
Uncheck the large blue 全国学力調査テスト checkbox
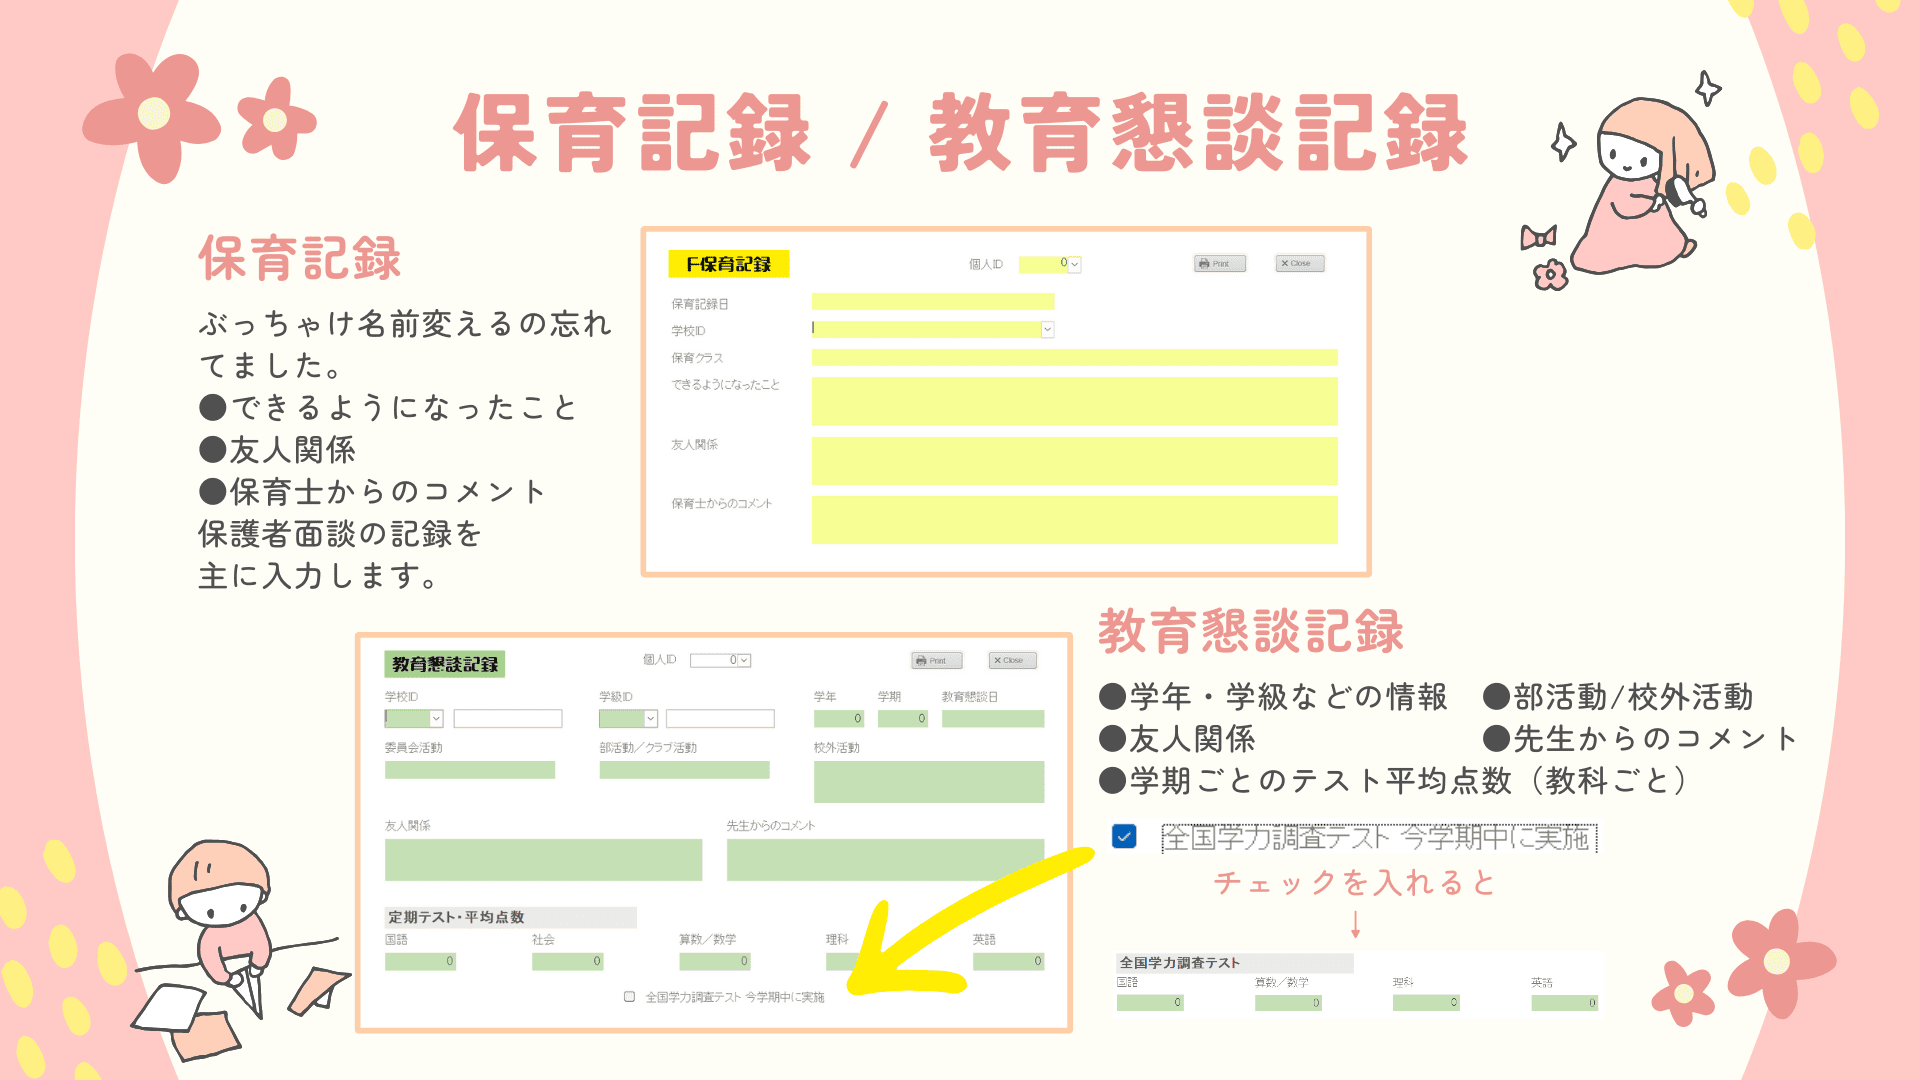point(1124,837)
